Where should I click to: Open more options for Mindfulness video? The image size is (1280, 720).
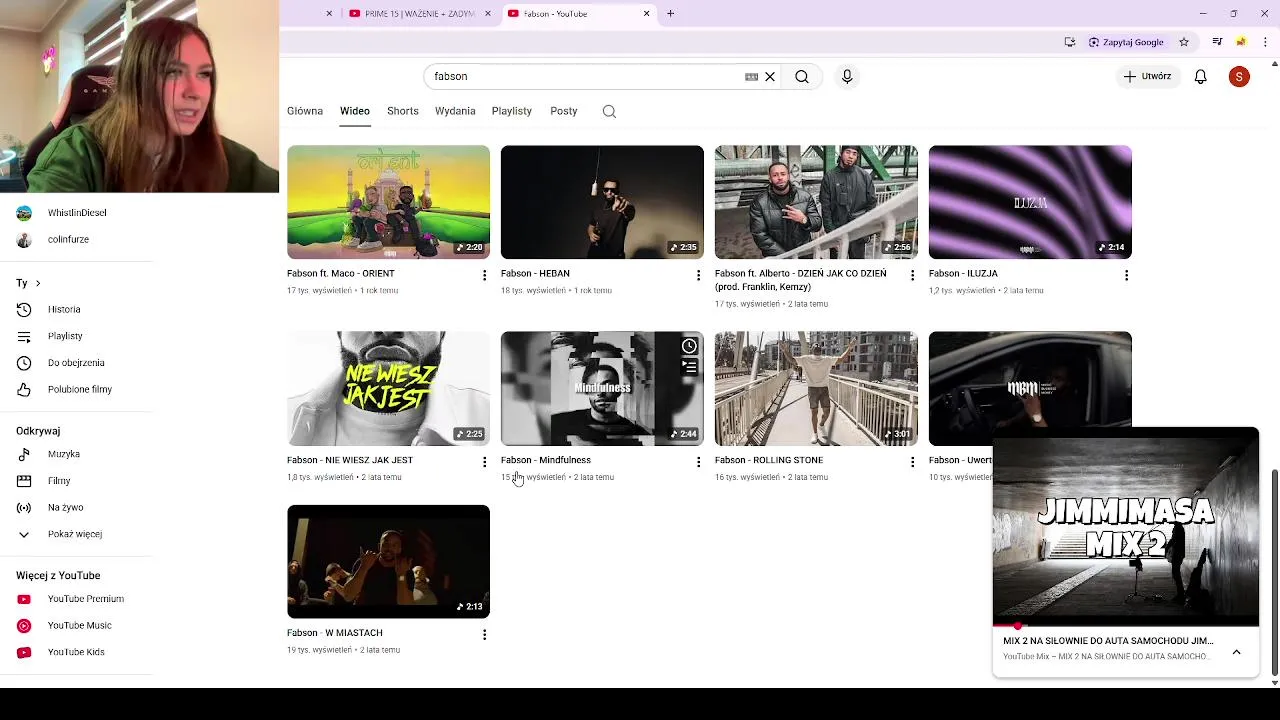point(698,462)
